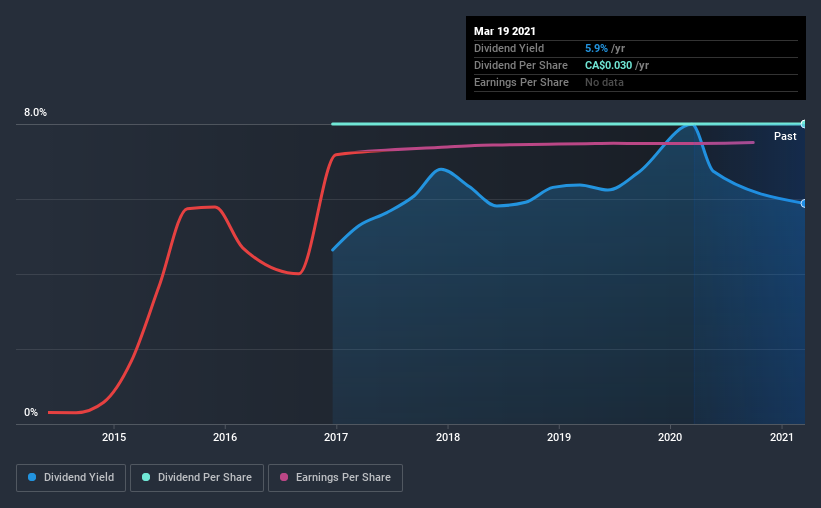Image resolution: width=821 pixels, height=508 pixels.
Task: Click the 2017 x-axis label
Action: (x=336, y=437)
